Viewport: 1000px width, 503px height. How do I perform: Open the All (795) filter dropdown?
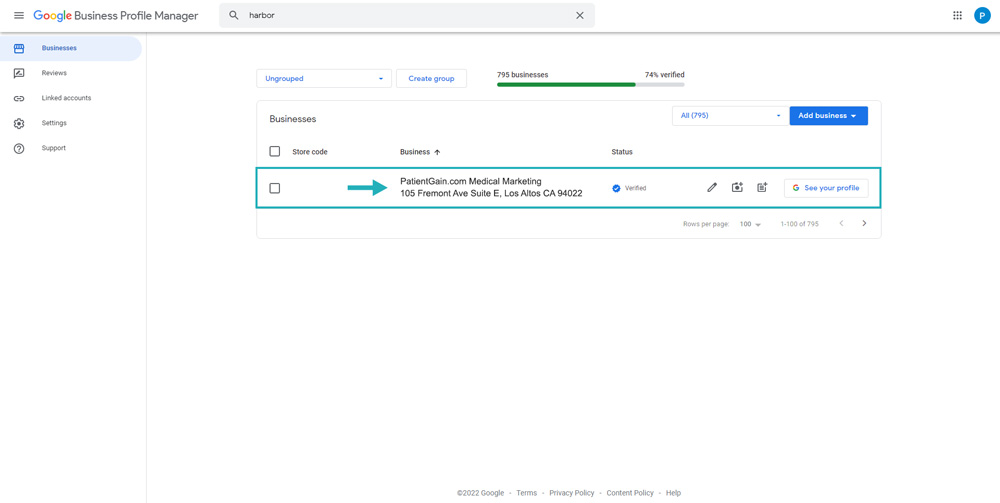(730, 115)
